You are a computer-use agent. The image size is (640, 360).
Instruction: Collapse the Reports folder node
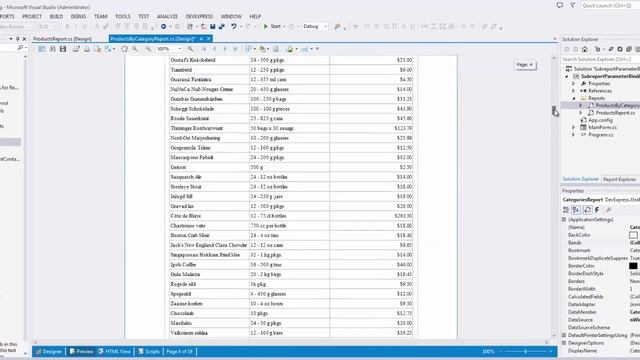[x=574, y=98]
